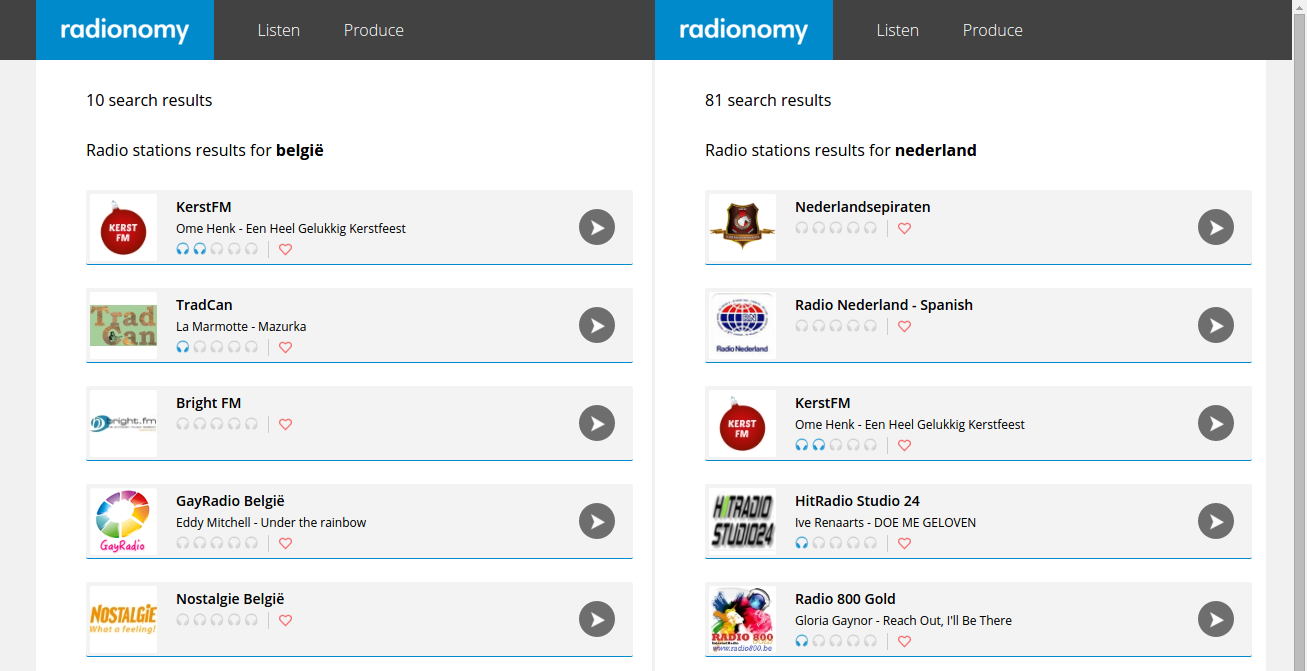
Task: Rate Nostalgie België with third headphone icon
Action: click(217, 620)
